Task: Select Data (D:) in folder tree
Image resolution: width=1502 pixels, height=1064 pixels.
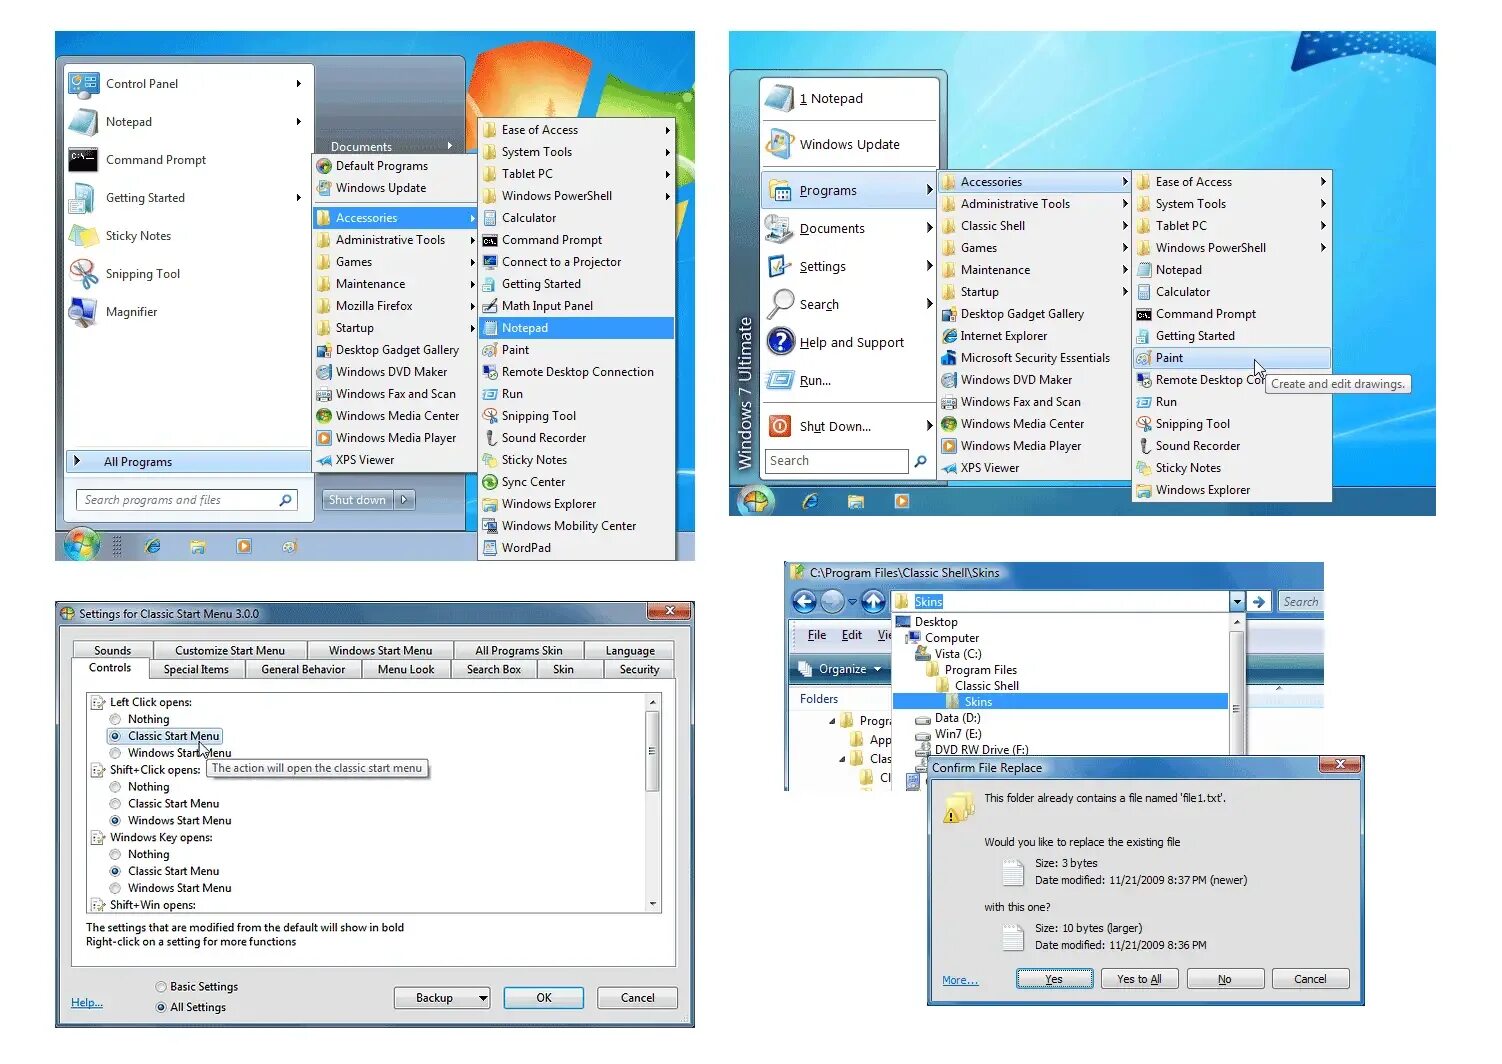Action: point(958,718)
